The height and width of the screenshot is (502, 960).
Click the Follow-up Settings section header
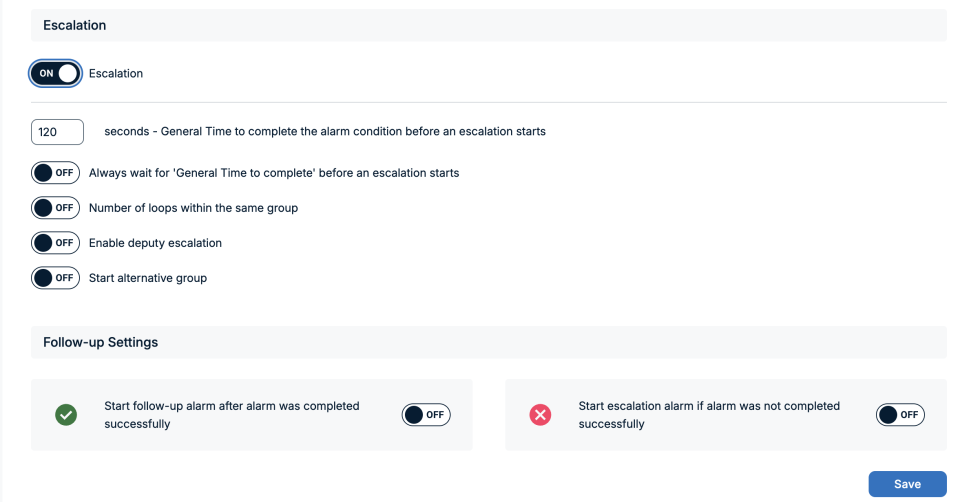pos(100,342)
